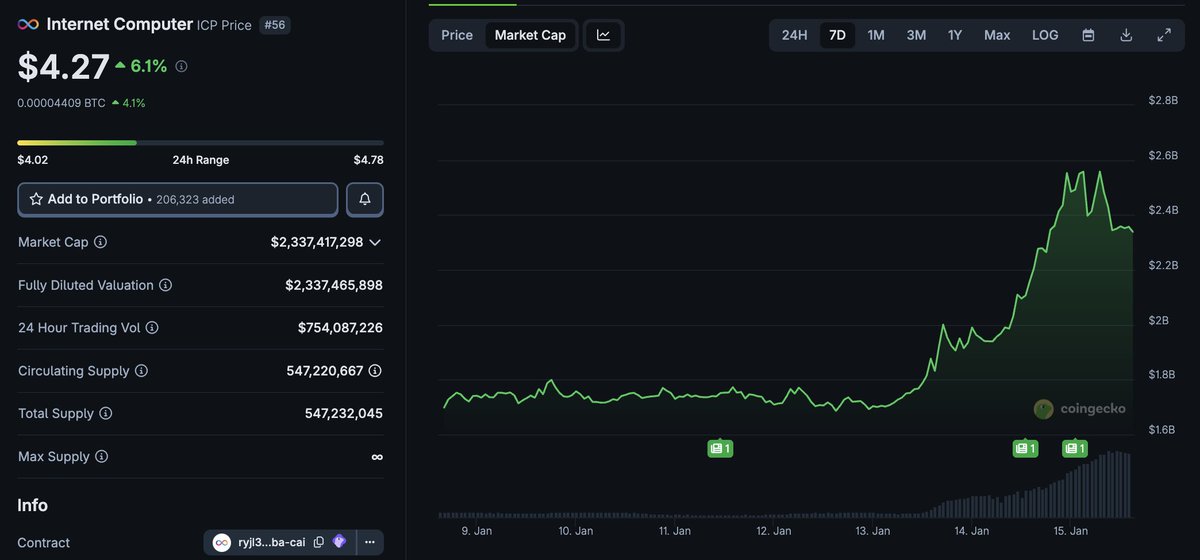The width and height of the screenshot is (1200, 560).
Task: Copy the contract address ryjl3...ba-cai
Action: 319,542
